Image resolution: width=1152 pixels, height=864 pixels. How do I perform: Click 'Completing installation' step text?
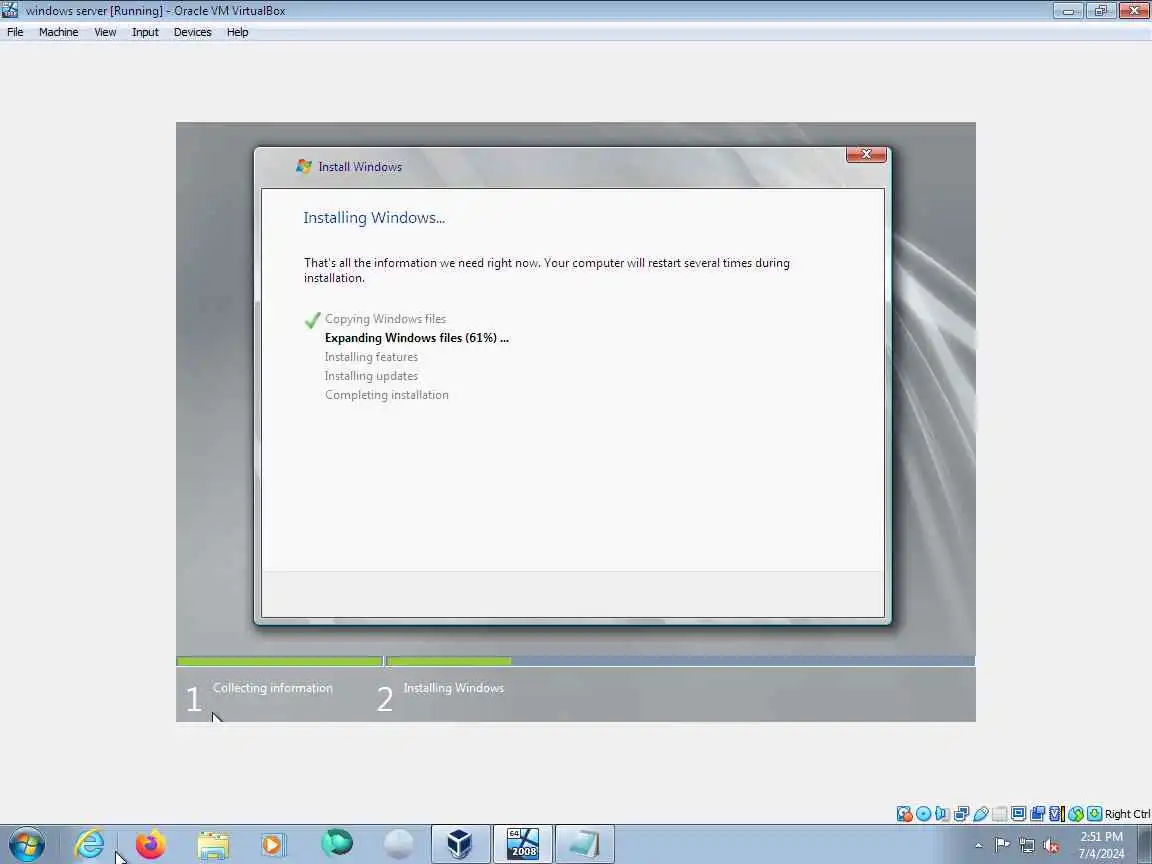pos(386,395)
